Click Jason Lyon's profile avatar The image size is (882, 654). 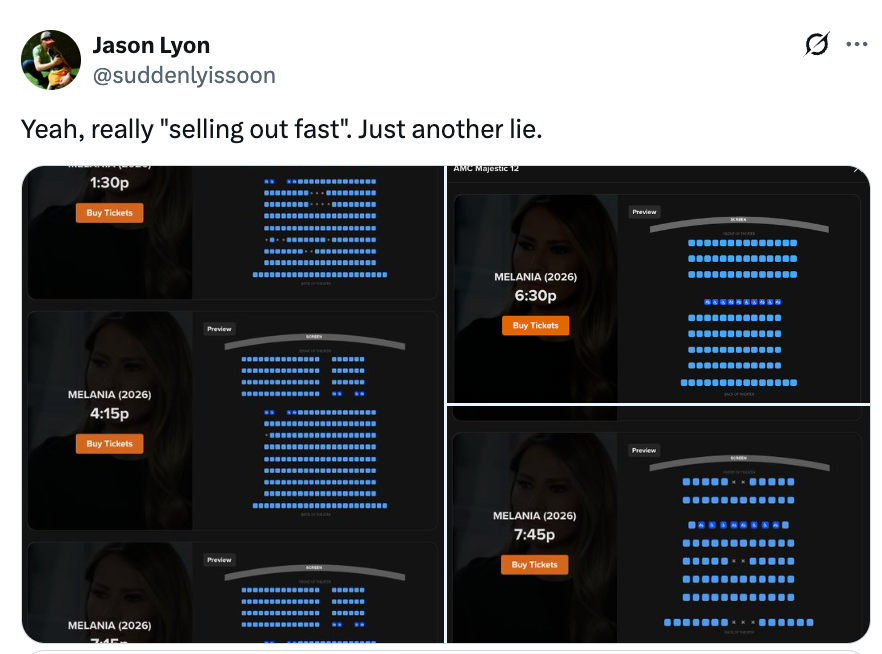coord(51,60)
